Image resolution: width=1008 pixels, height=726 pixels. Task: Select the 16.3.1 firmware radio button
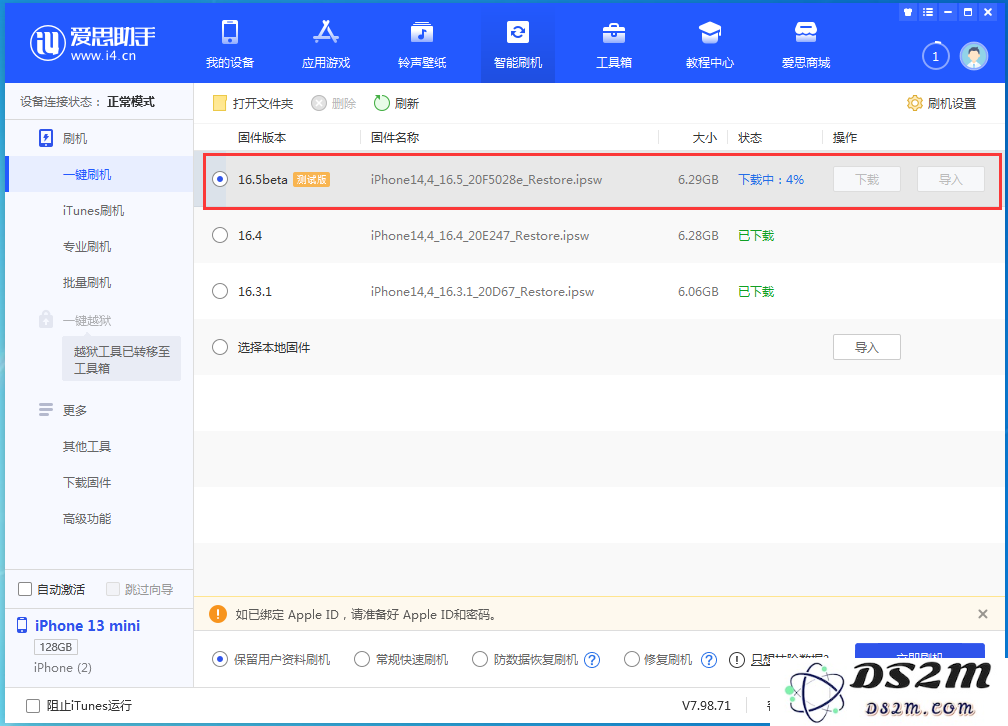pos(220,291)
